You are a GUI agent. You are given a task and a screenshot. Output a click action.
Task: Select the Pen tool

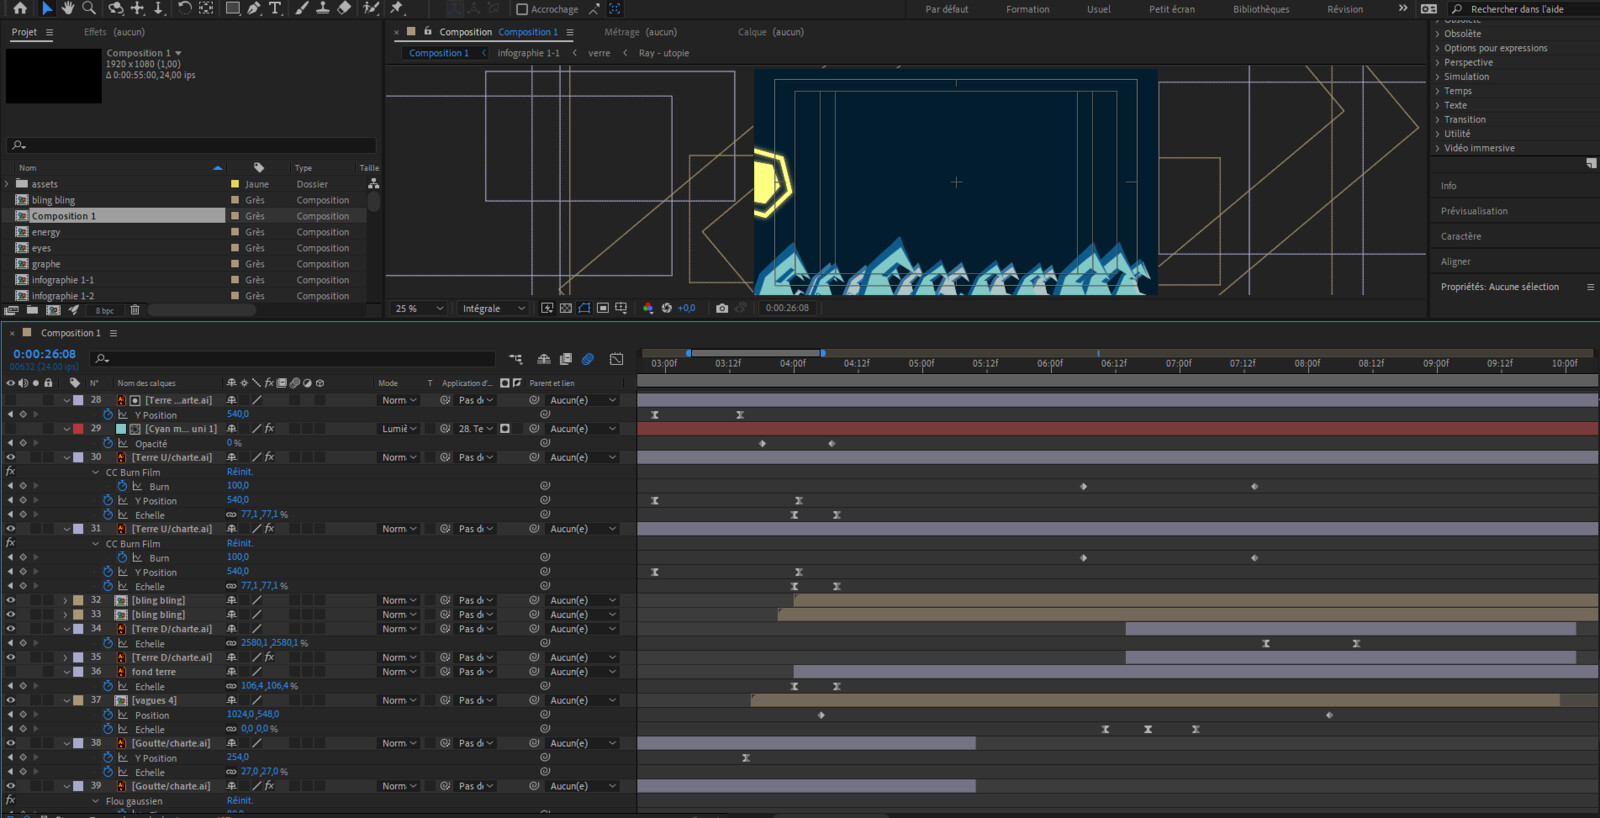(x=254, y=8)
